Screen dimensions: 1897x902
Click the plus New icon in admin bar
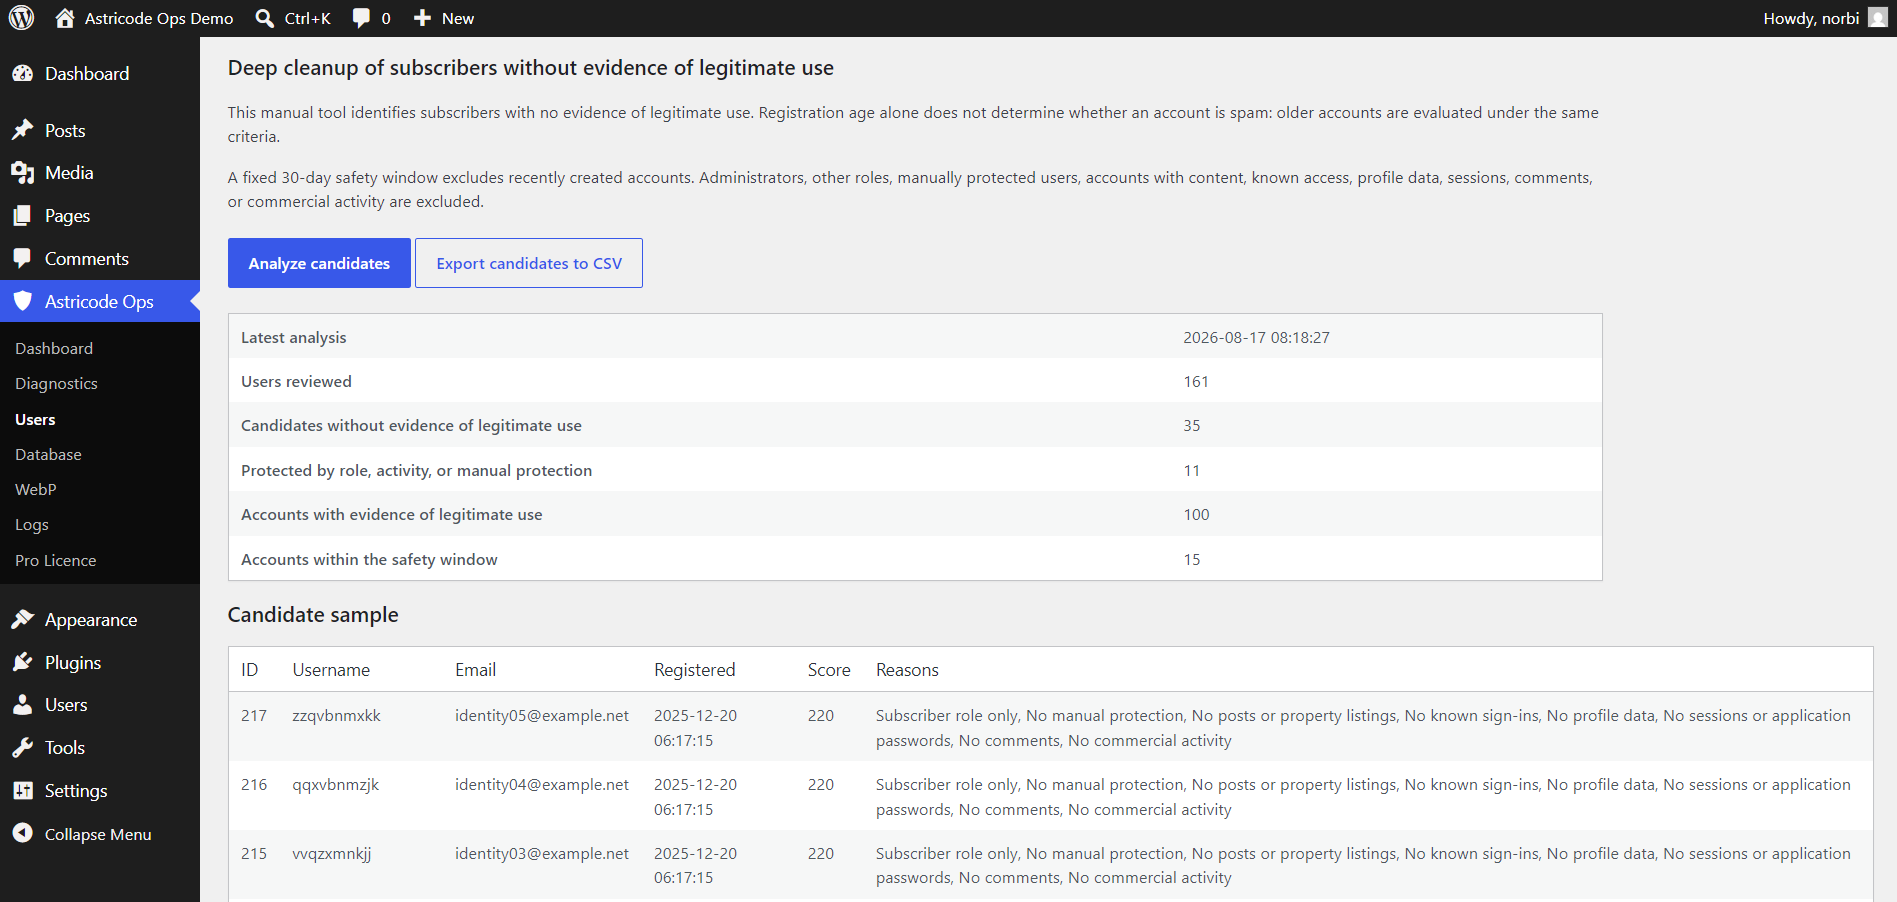[422, 18]
